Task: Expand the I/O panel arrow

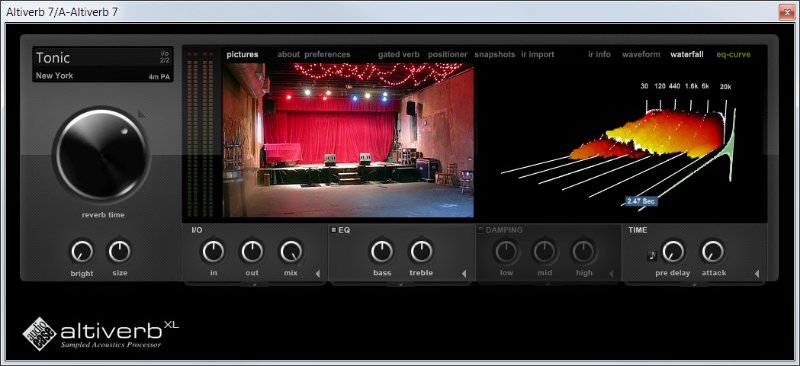Action: pos(317,274)
